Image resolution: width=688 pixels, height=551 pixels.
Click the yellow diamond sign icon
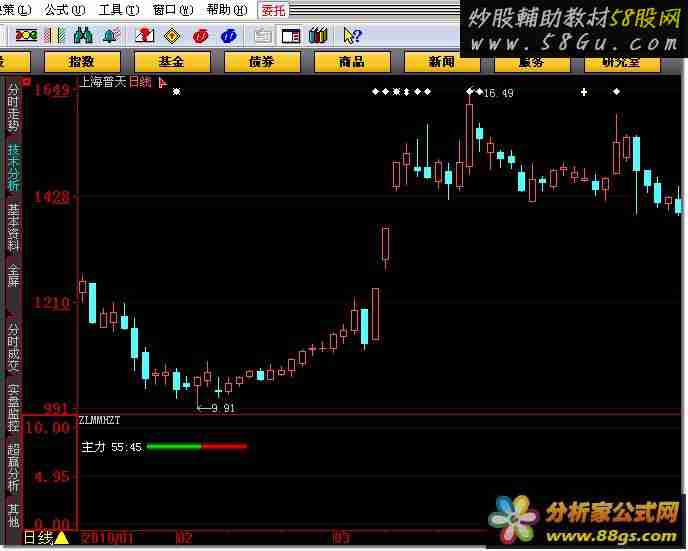(x=172, y=36)
